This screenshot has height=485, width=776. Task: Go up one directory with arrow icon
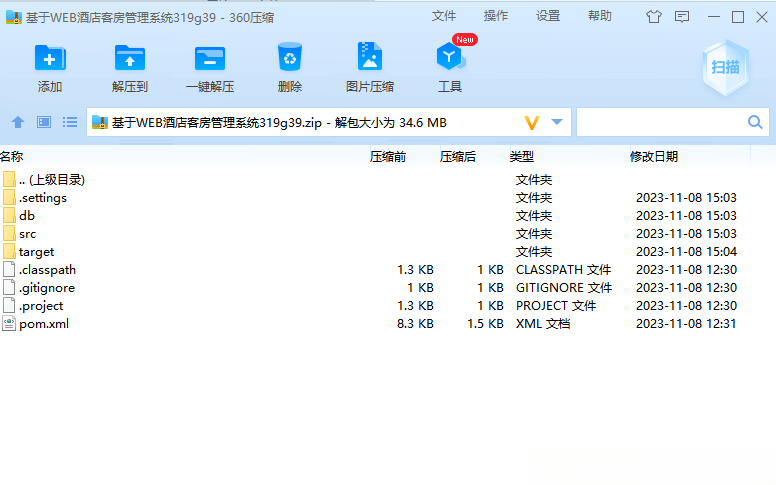pos(18,122)
